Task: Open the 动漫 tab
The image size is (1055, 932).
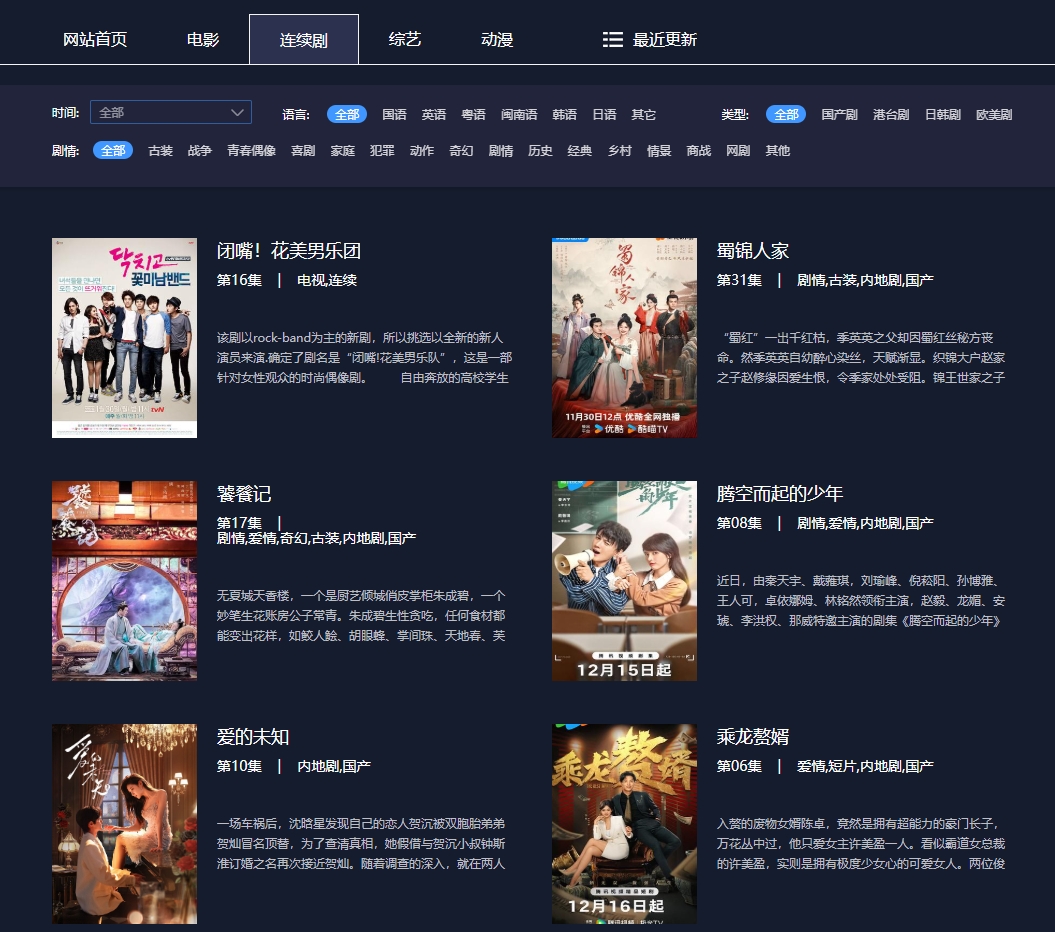Action: click(x=497, y=40)
